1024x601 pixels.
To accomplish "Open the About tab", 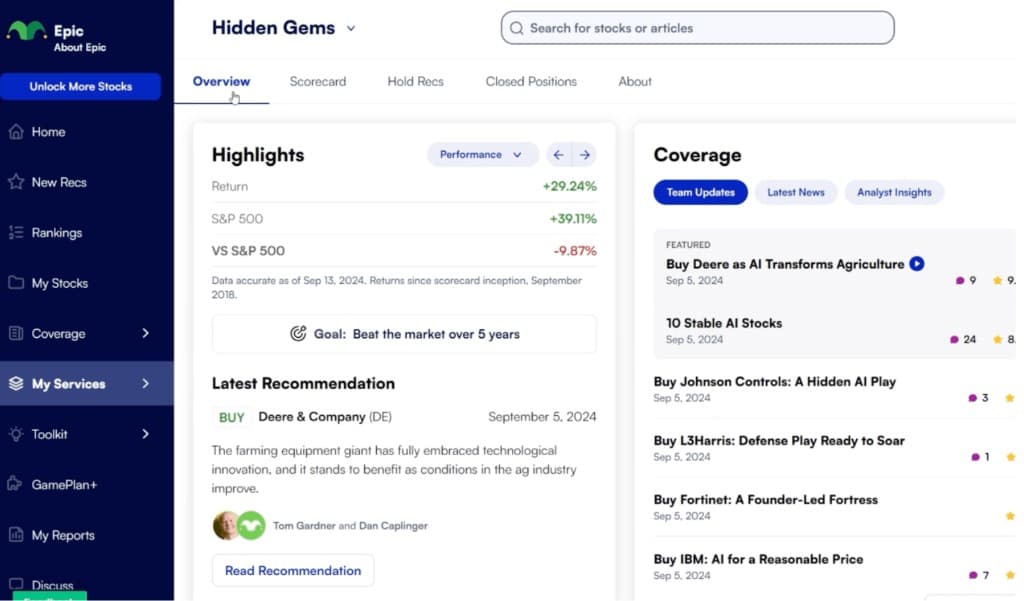I will 635,82.
